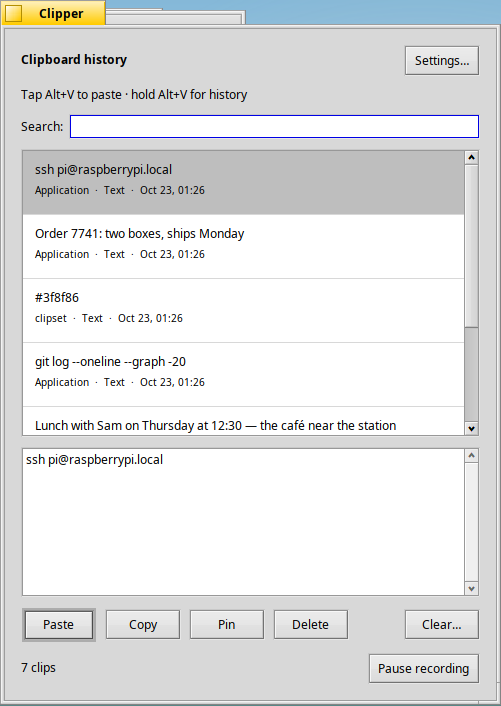Click the Clipper window tab title
Image resolution: width=501 pixels, height=706 pixels.
pos(61,14)
